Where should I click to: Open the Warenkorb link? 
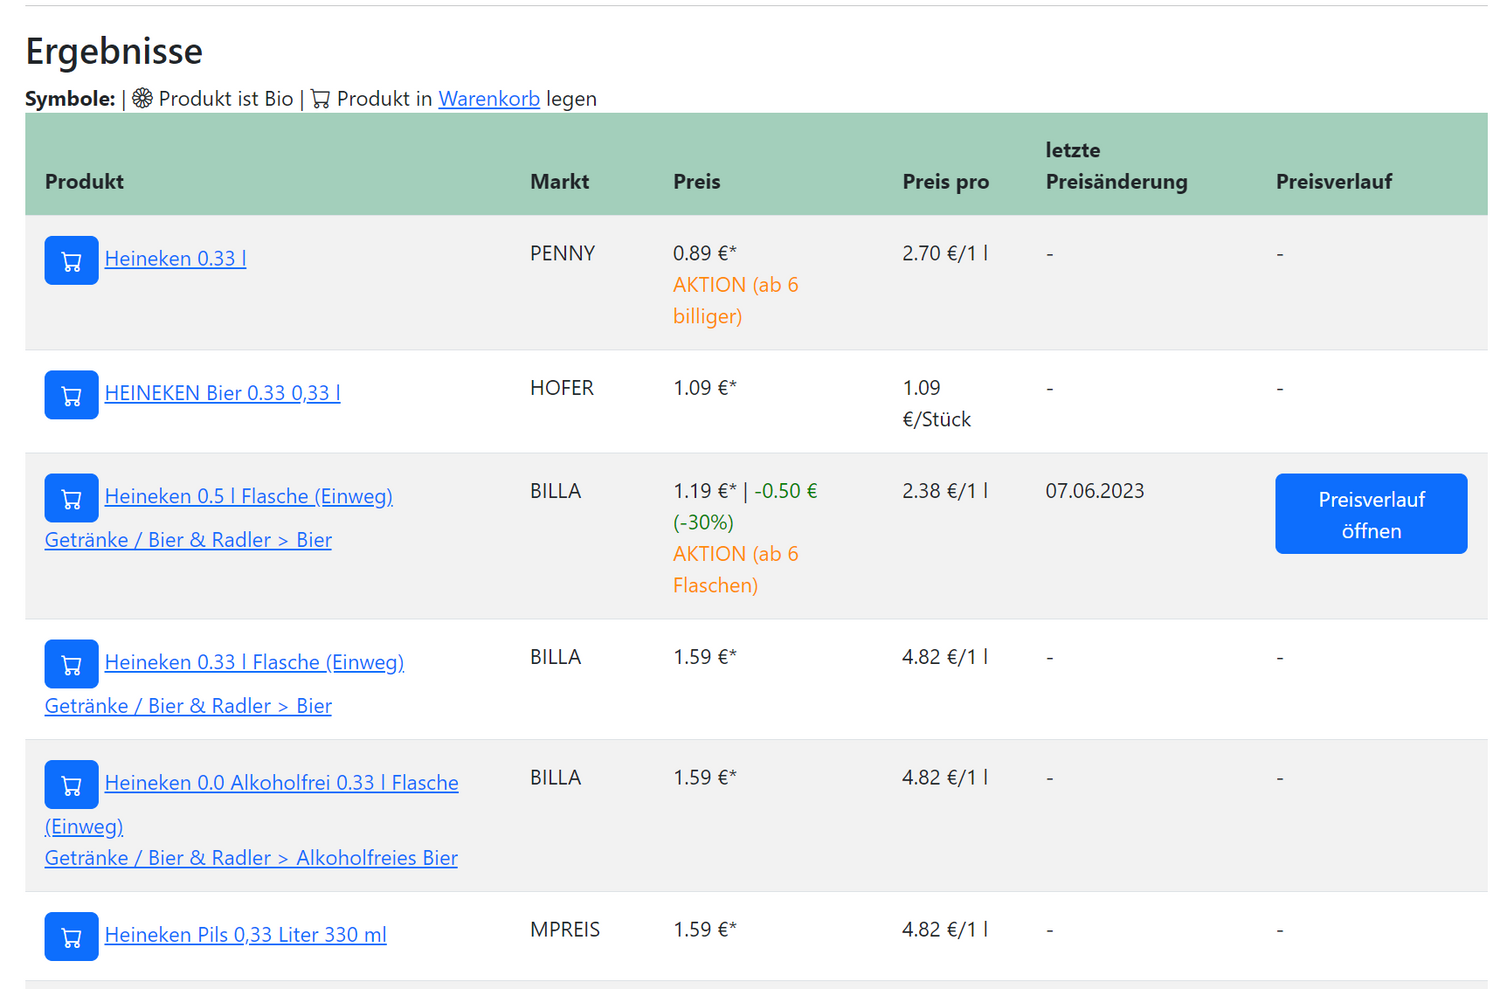coord(488,99)
